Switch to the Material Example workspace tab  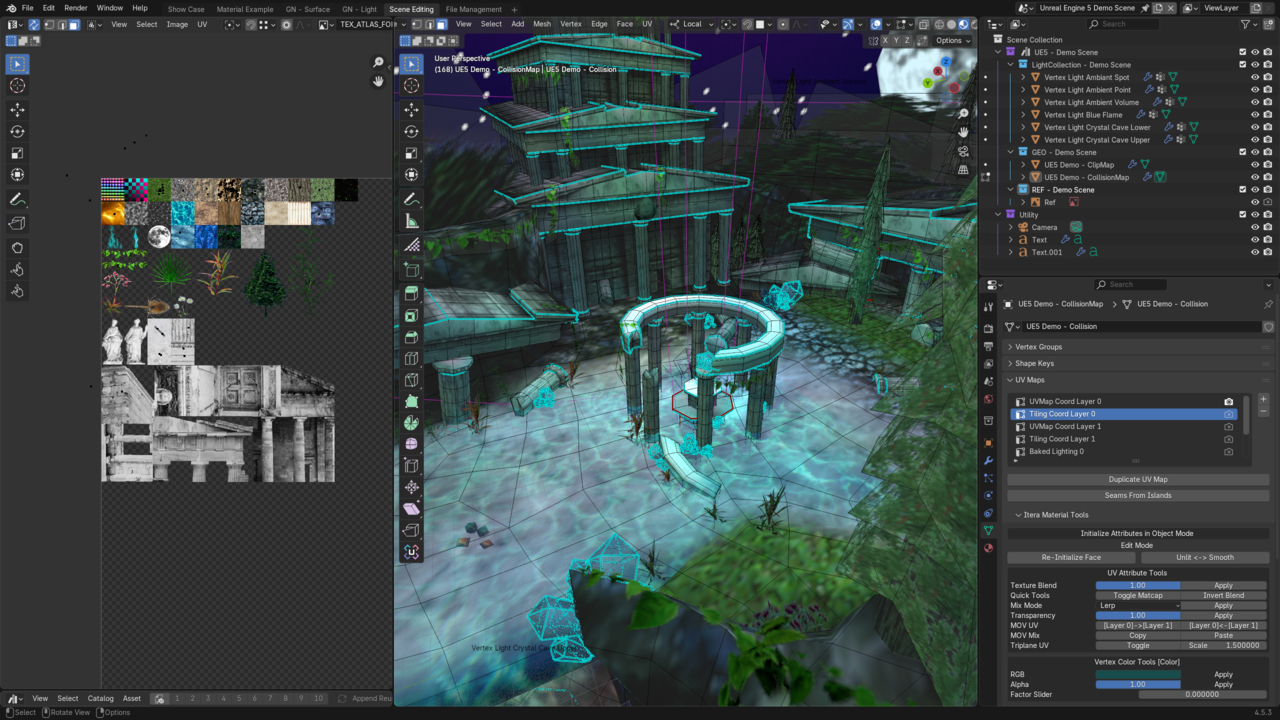(x=245, y=9)
